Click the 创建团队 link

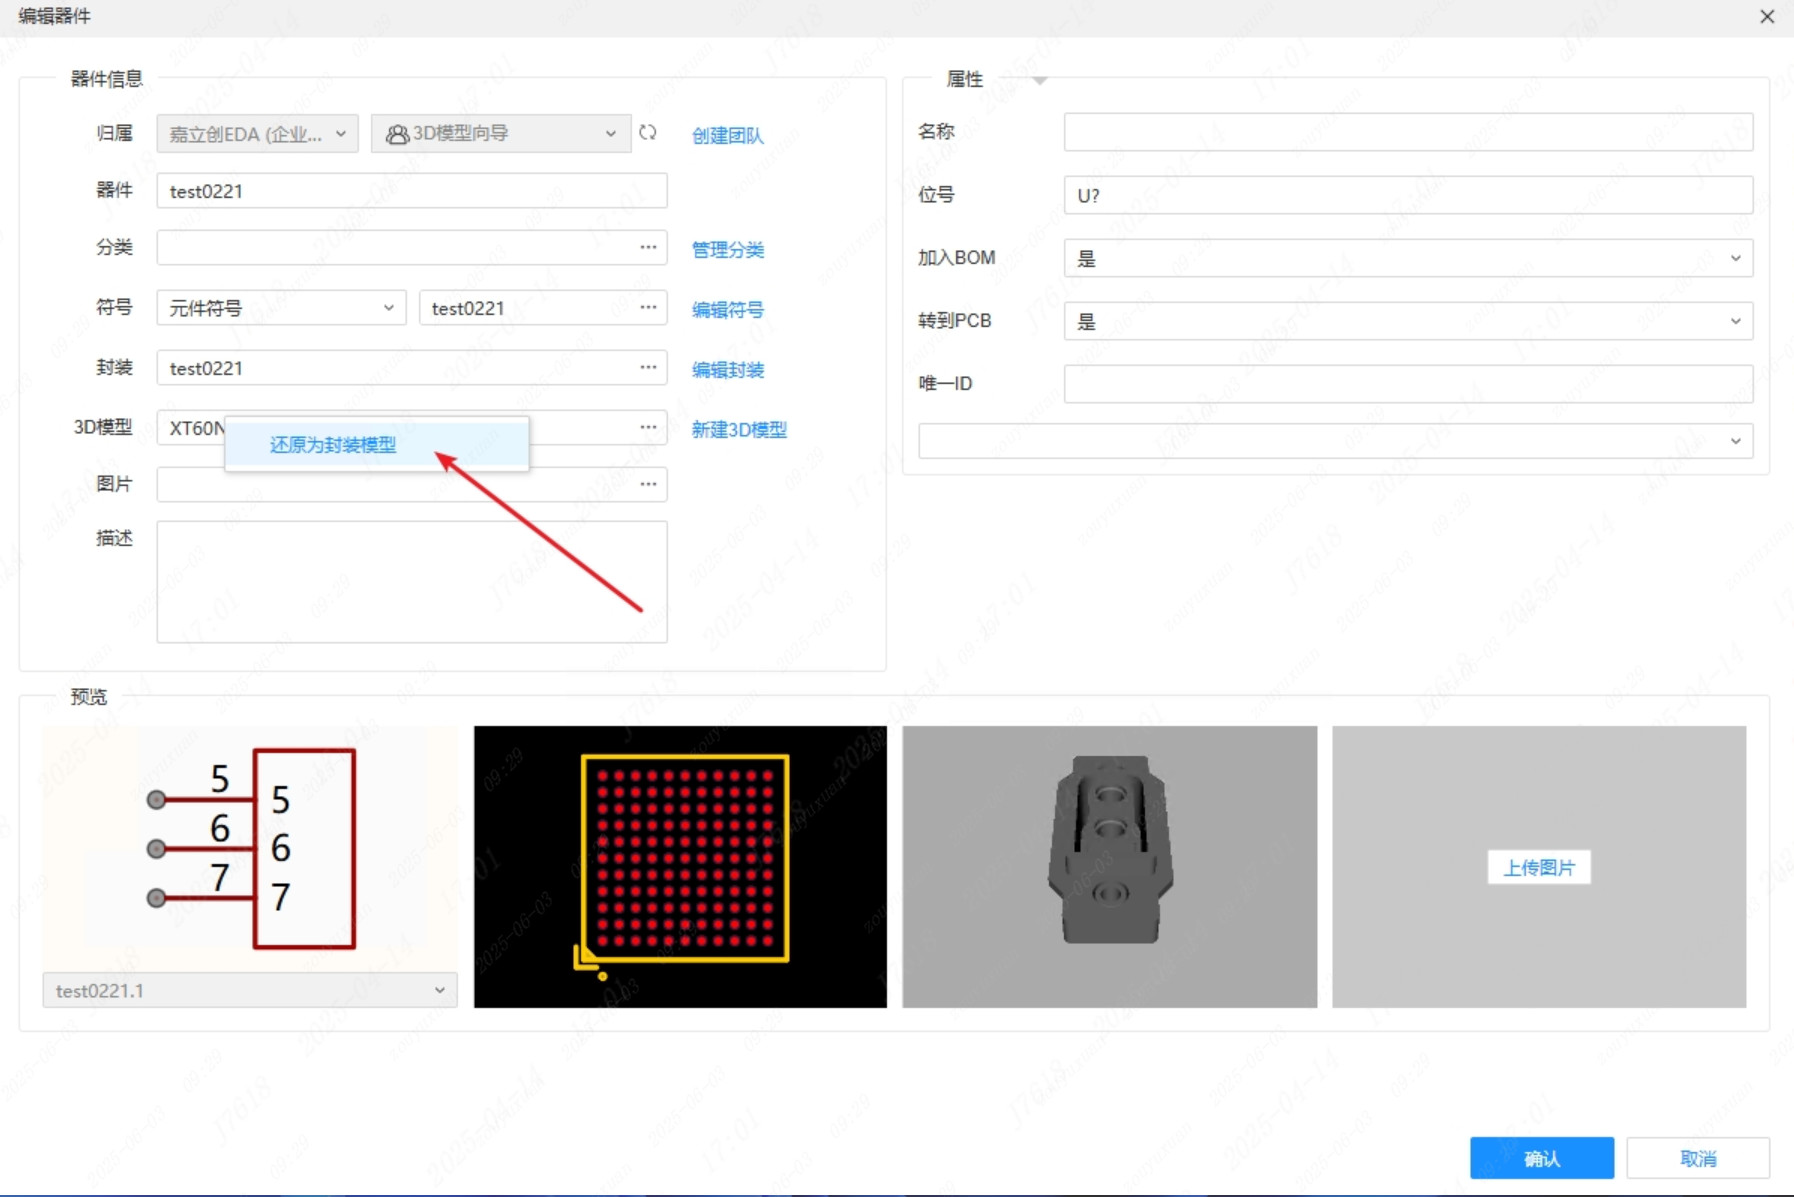tap(727, 135)
